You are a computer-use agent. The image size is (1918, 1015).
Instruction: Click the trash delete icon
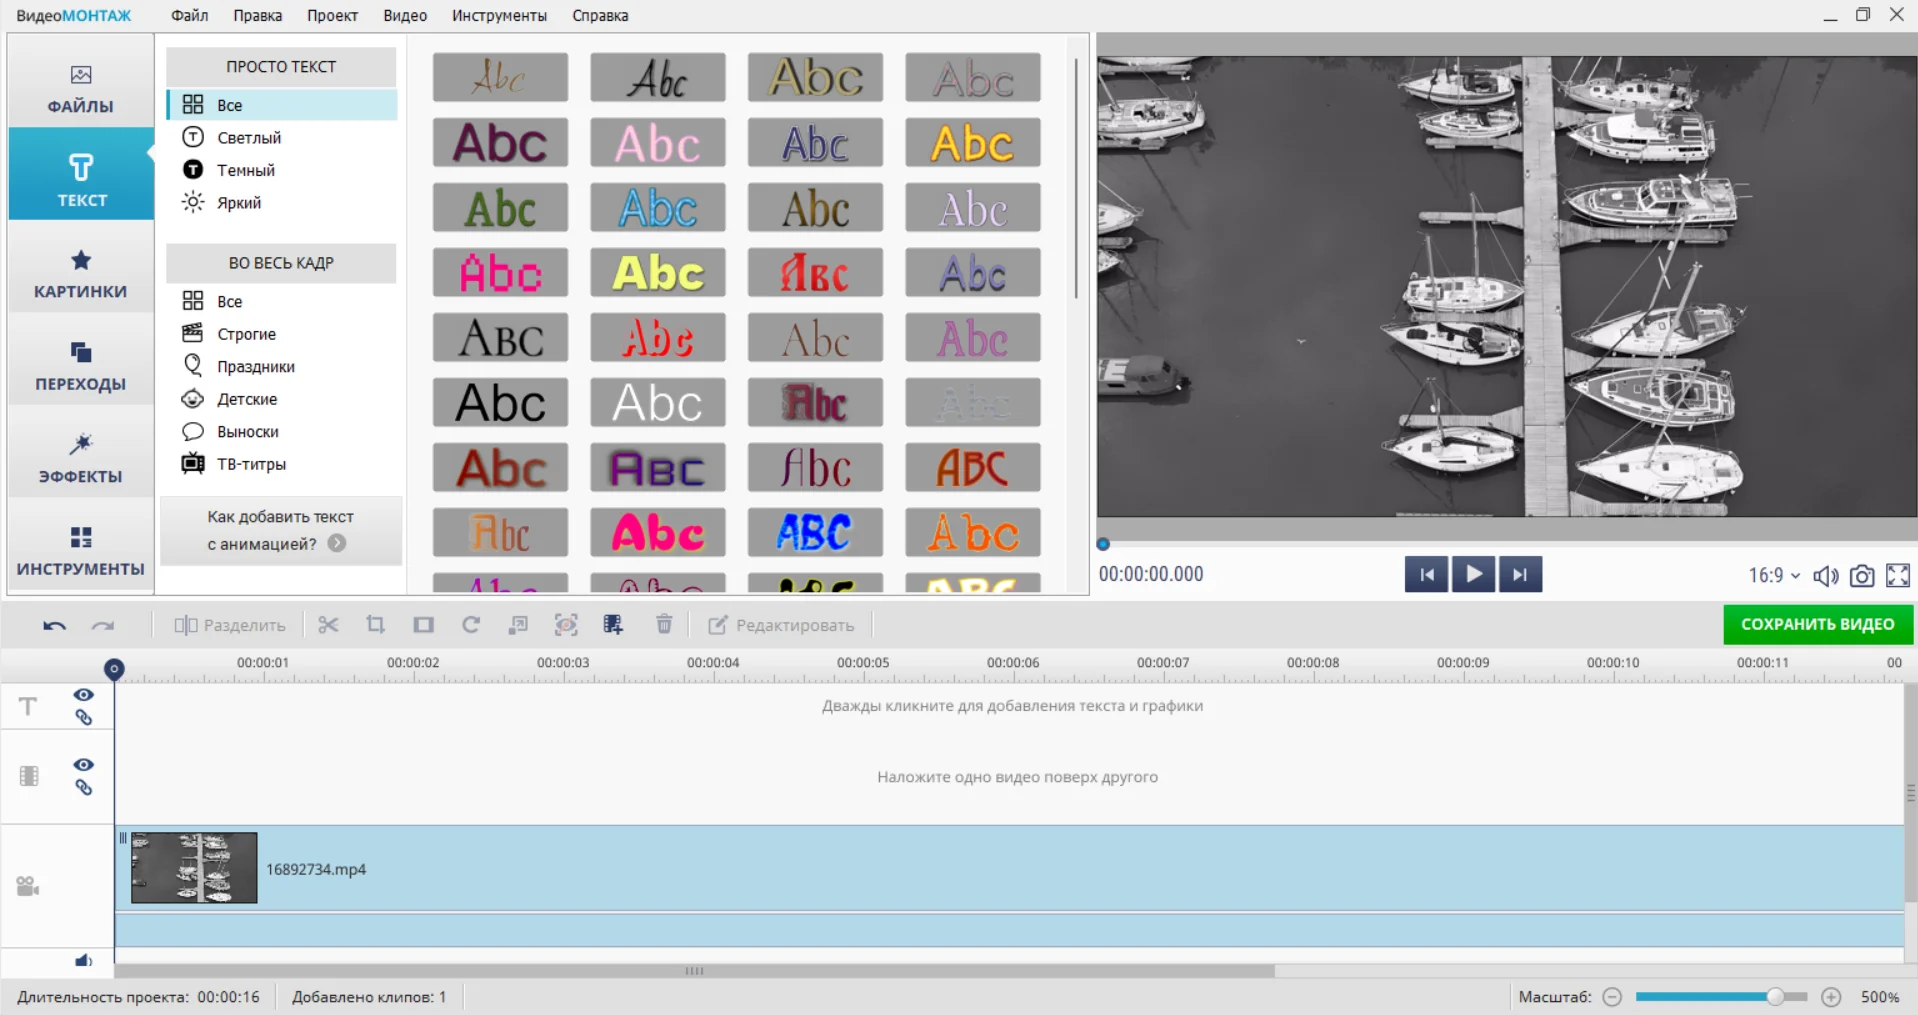click(x=664, y=625)
